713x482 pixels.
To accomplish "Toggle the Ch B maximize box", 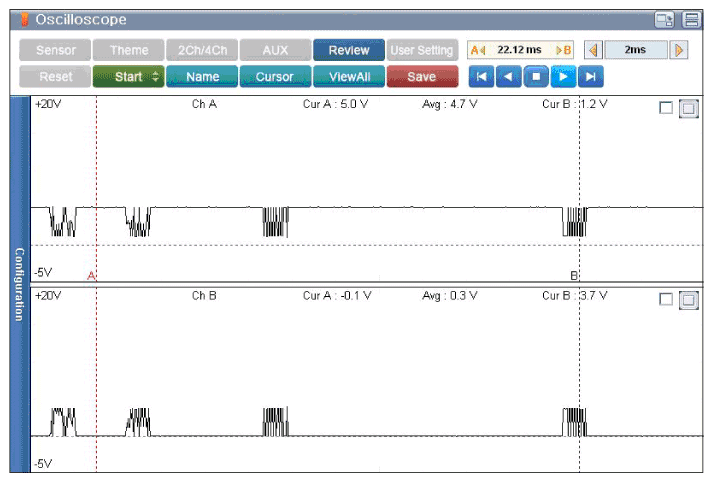I will pos(688,300).
